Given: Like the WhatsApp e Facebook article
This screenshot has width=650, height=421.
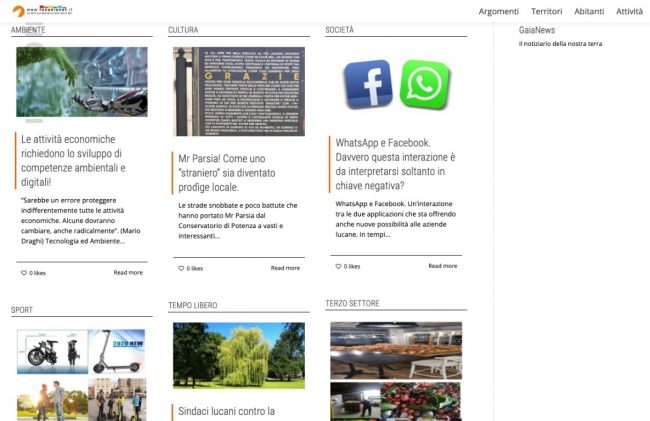Looking at the screenshot, I should pos(338,266).
